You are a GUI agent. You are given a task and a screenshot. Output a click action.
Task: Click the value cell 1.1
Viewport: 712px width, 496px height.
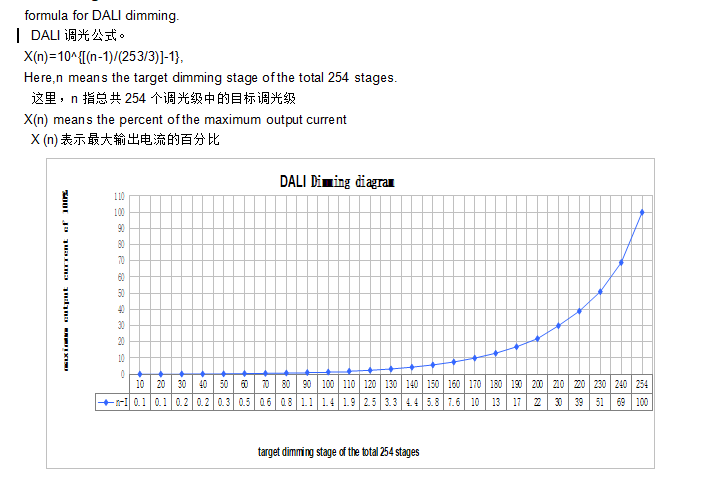[307, 402]
